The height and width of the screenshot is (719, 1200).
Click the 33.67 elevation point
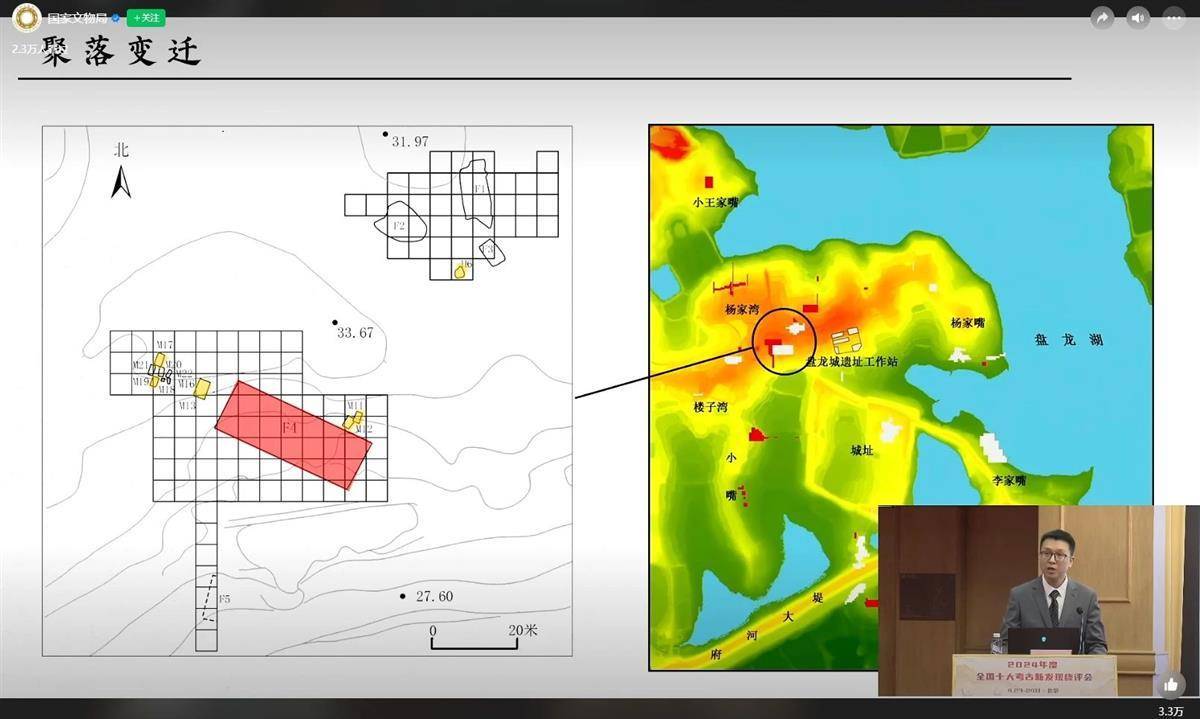(x=354, y=331)
